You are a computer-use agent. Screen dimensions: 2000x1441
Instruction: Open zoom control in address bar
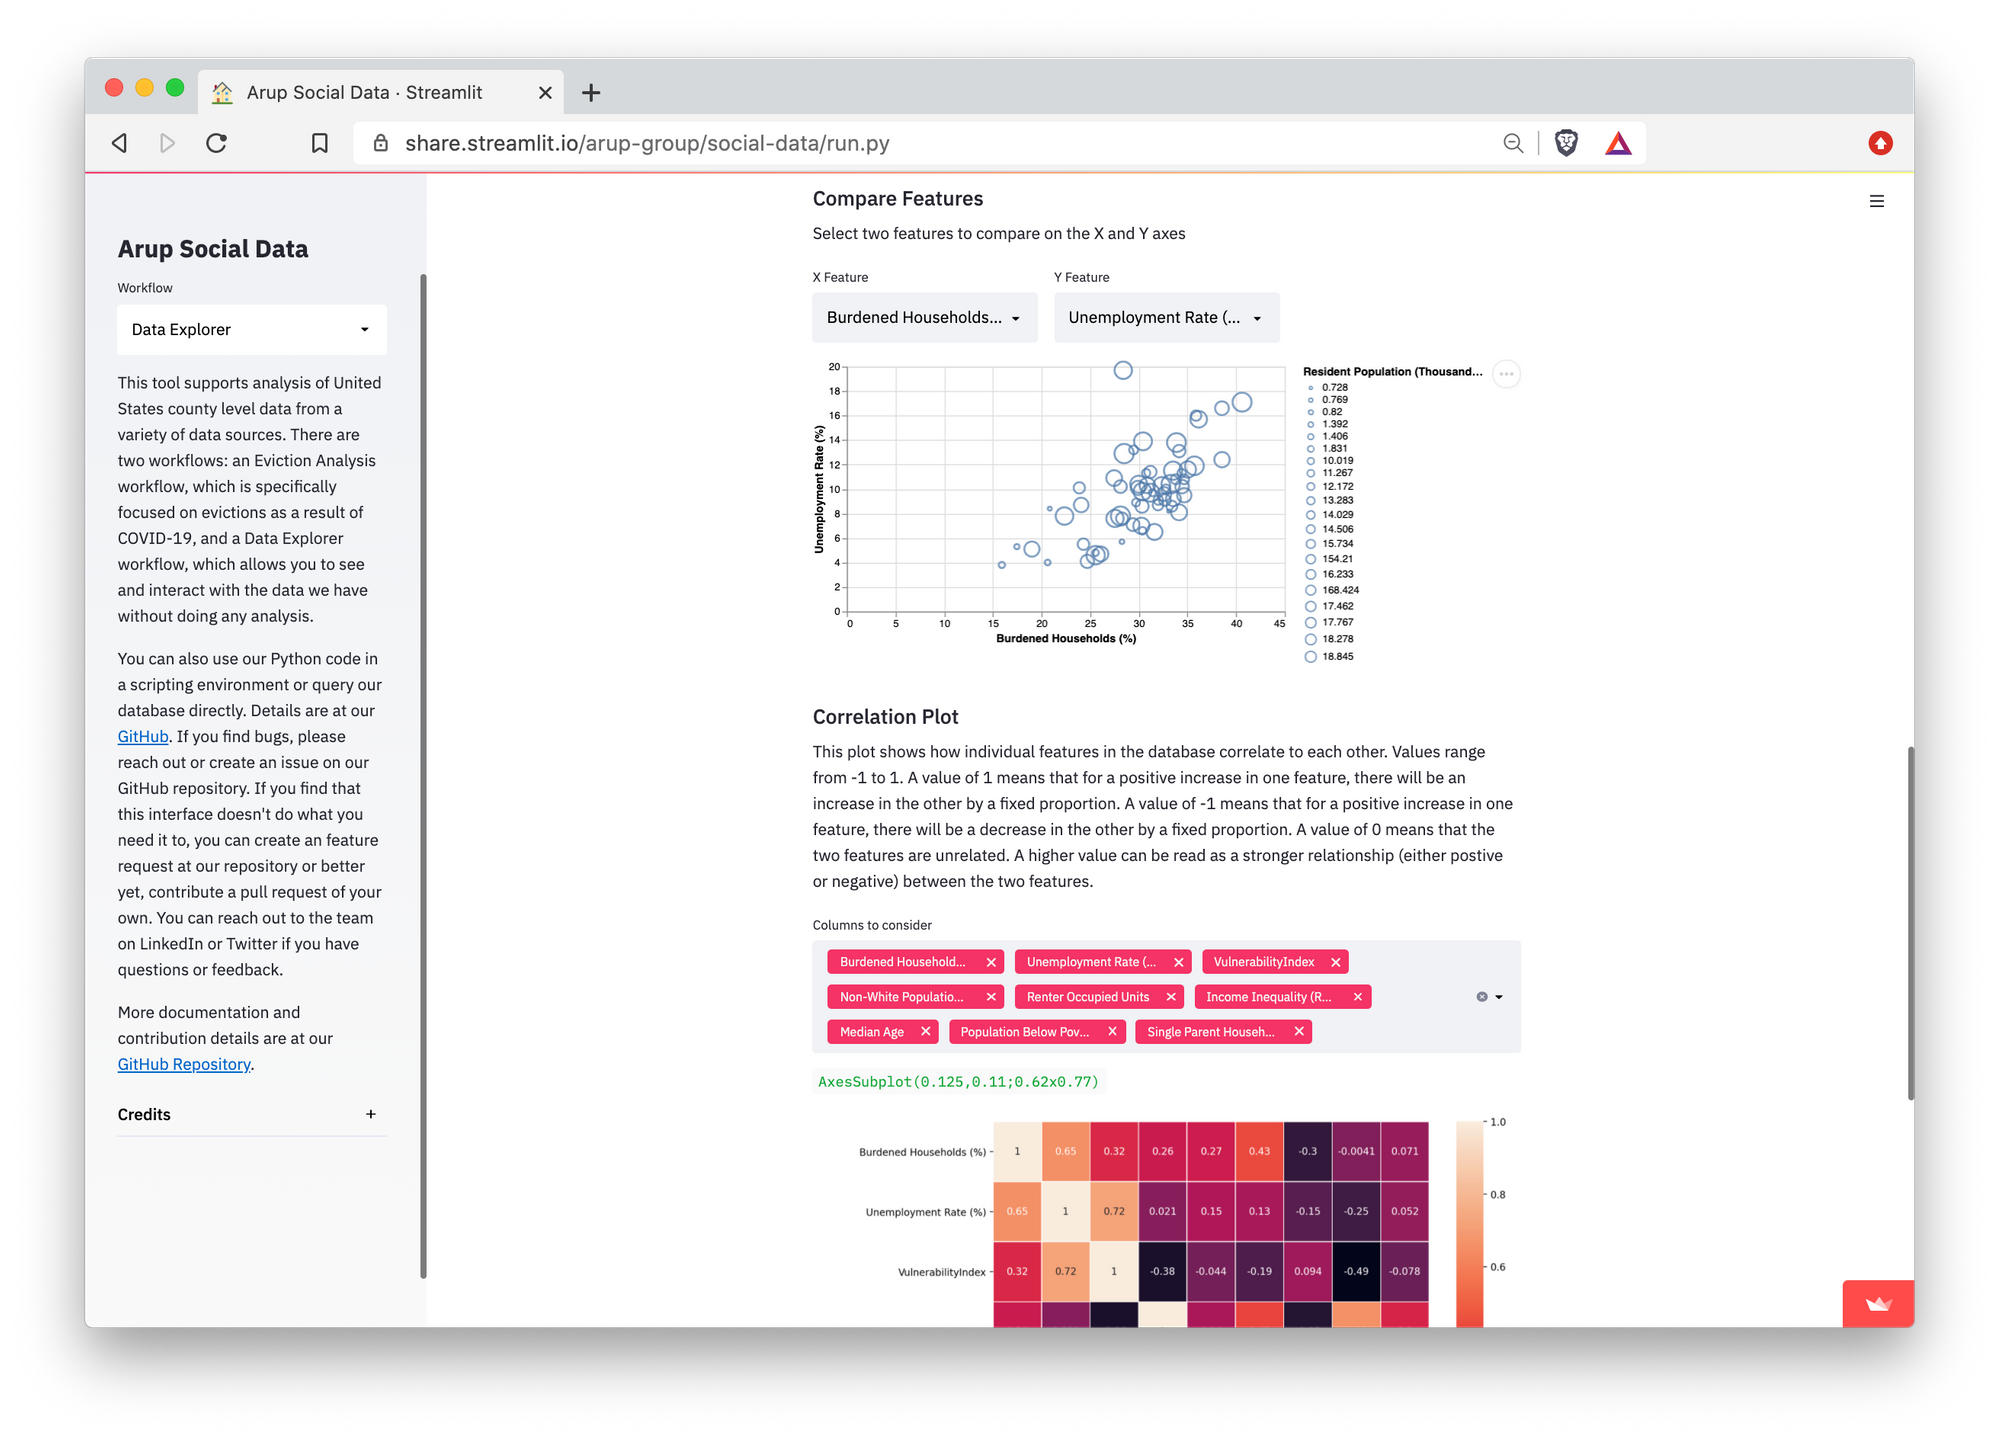pos(1513,143)
